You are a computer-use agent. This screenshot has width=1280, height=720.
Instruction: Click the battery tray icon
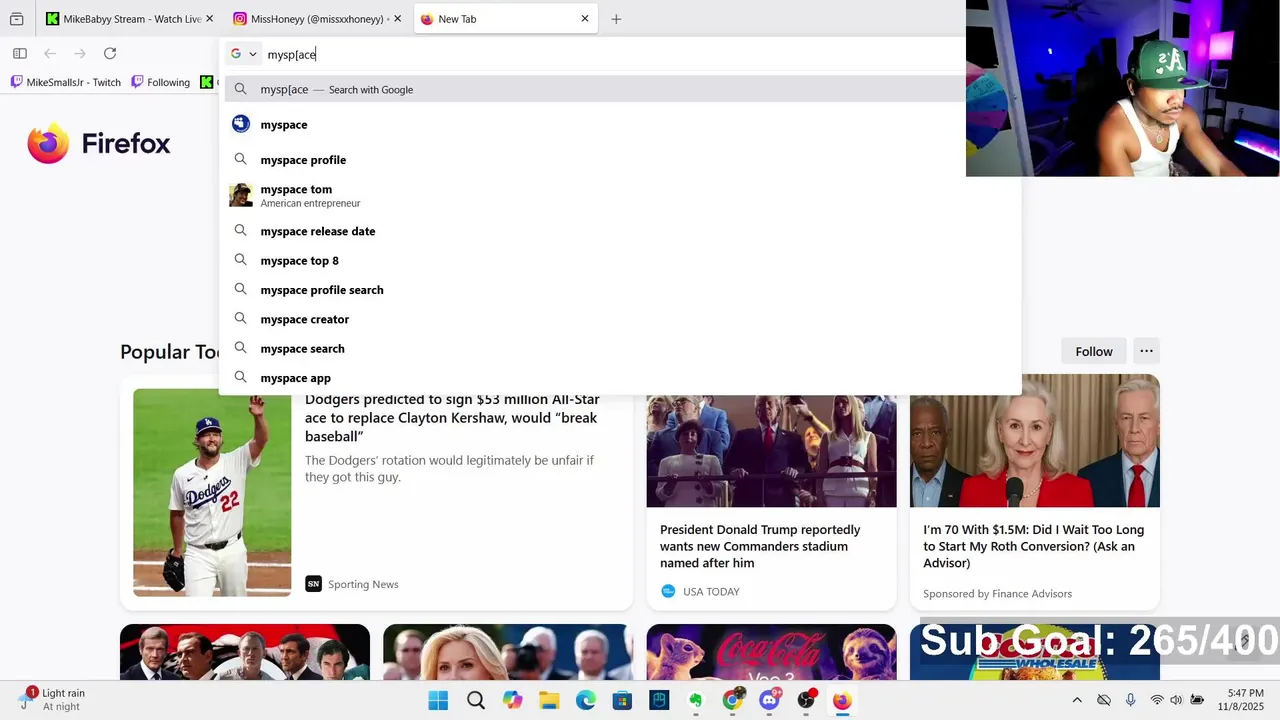pyautogui.click(x=1197, y=700)
